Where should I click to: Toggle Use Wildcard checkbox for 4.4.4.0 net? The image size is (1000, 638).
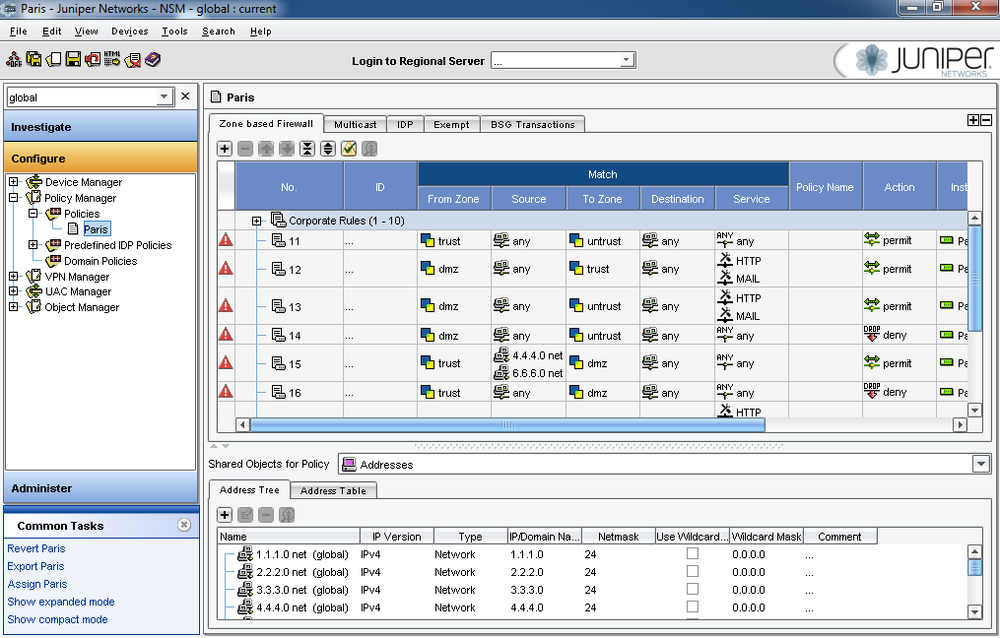coord(692,607)
